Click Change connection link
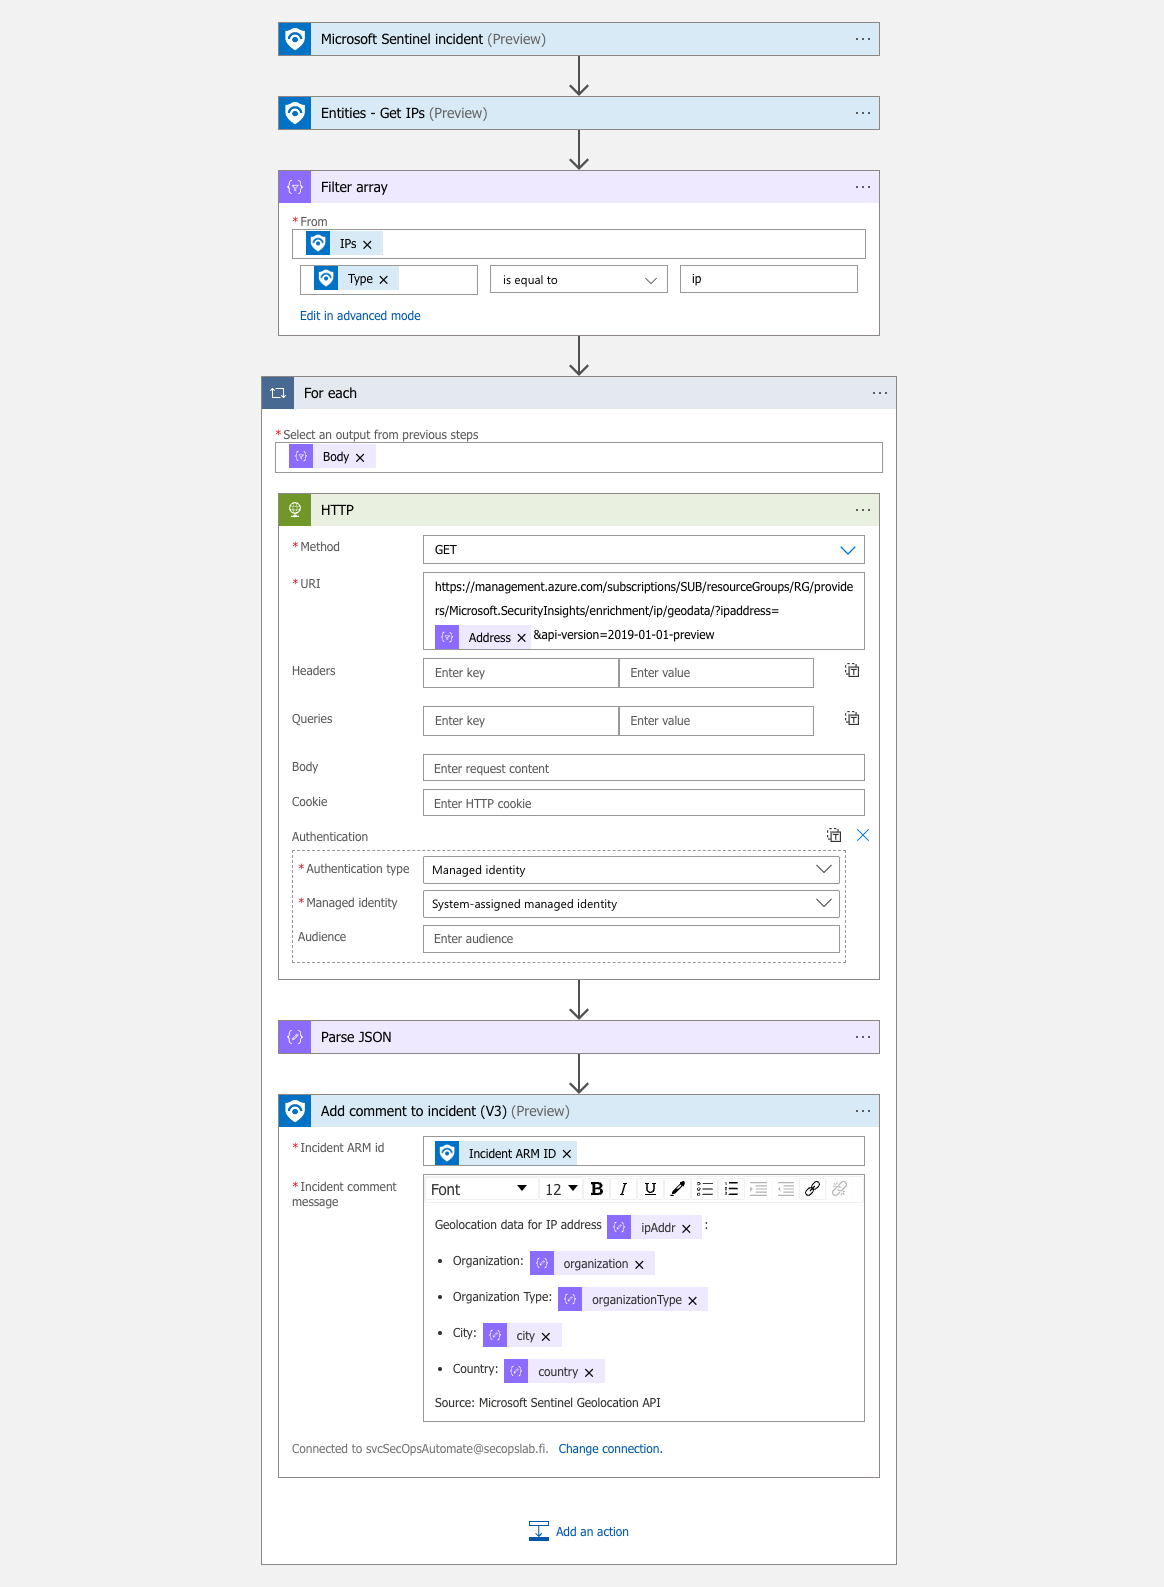Viewport: 1164px width, 1587px height. pyautogui.click(x=610, y=1449)
